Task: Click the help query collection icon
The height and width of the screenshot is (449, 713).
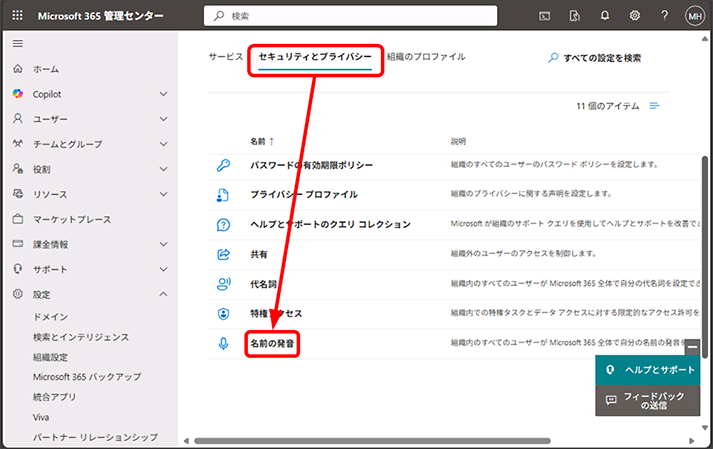Action: 223,225
